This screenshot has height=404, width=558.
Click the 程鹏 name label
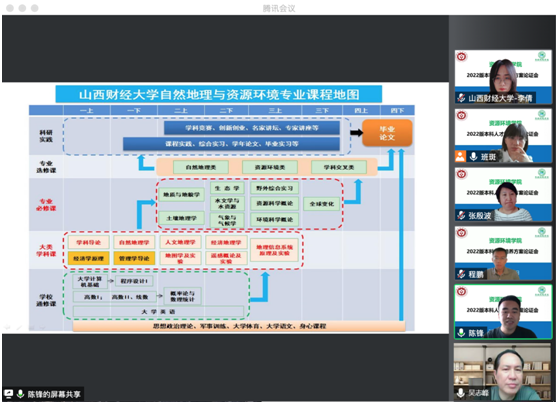tap(476, 274)
